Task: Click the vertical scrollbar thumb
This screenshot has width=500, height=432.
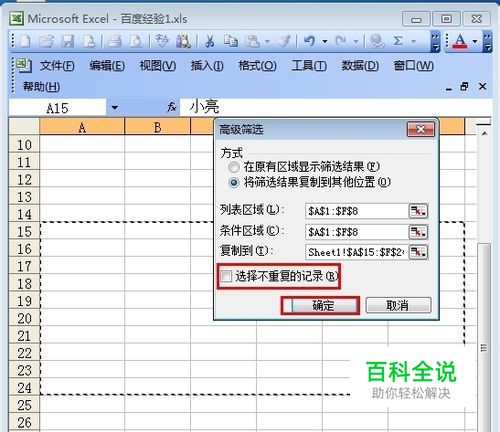Action: point(484,337)
